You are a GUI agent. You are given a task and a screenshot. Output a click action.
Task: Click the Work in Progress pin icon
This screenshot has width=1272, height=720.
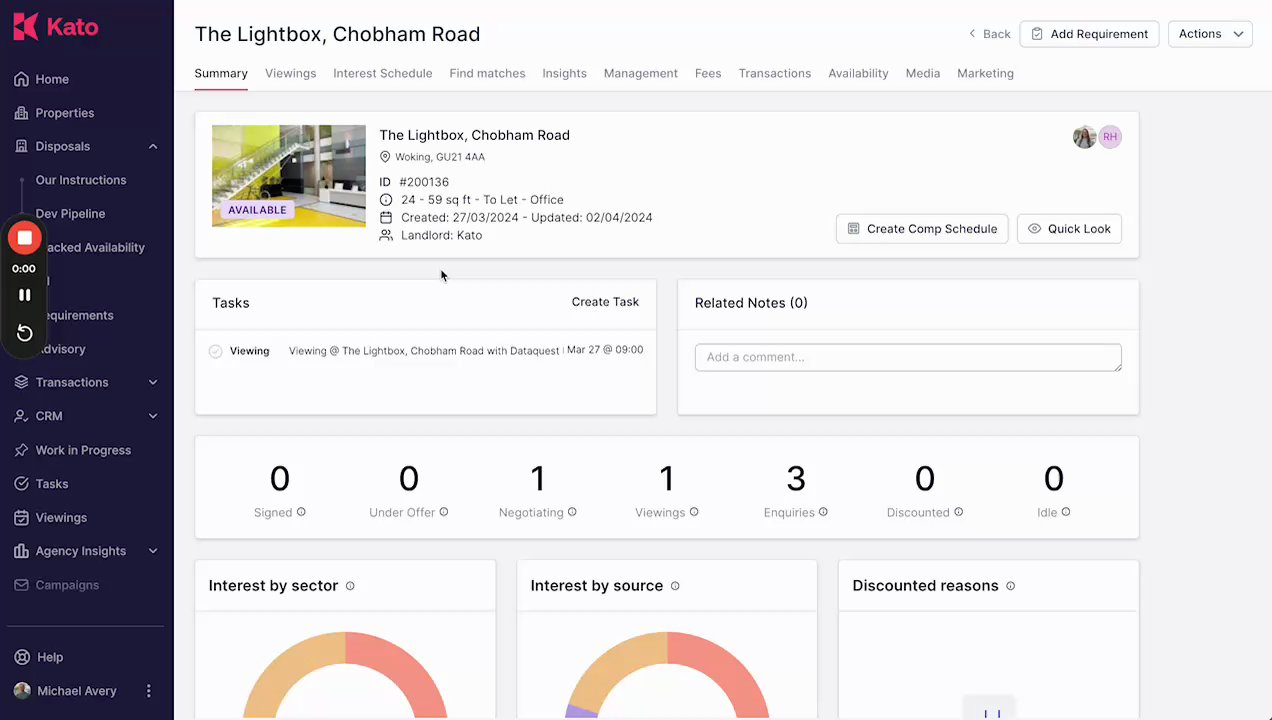pyautogui.click(x=21, y=450)
